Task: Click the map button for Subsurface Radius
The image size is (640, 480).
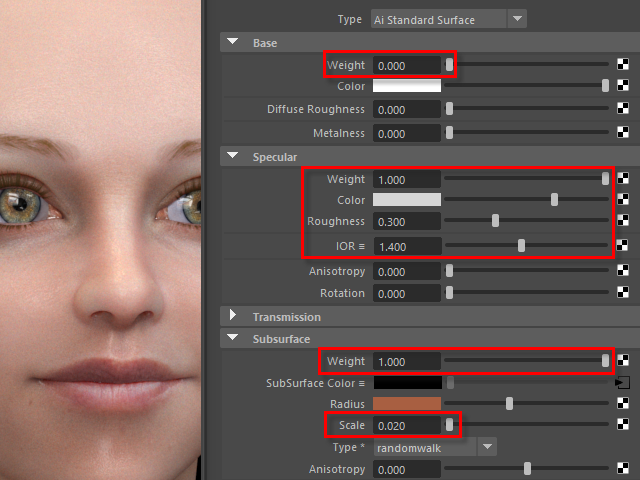Action: click(x=625, y=404)
